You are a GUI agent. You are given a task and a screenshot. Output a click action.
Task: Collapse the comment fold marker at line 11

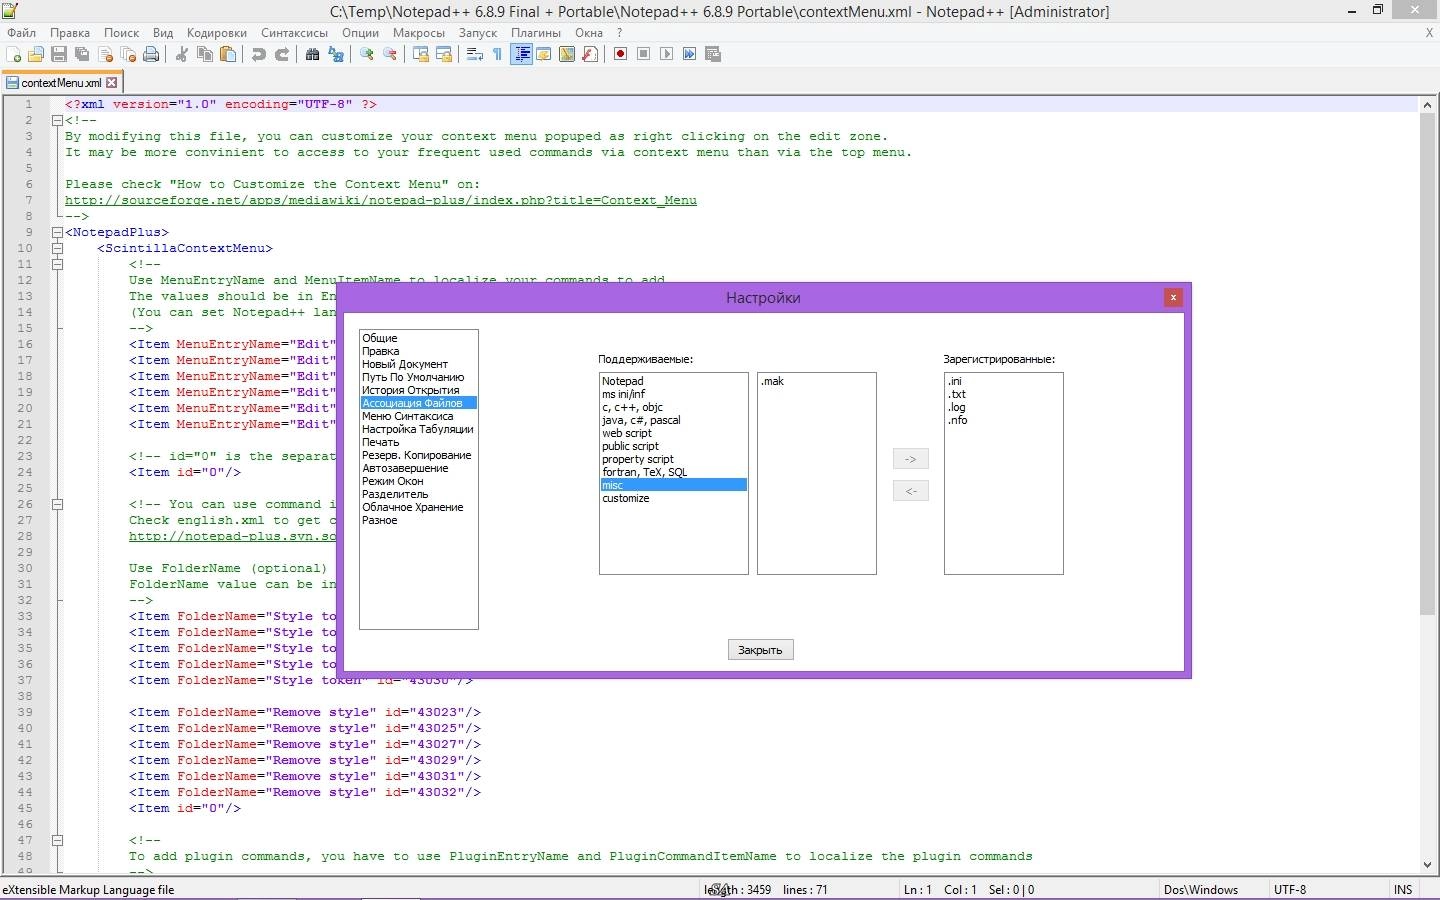57,264
